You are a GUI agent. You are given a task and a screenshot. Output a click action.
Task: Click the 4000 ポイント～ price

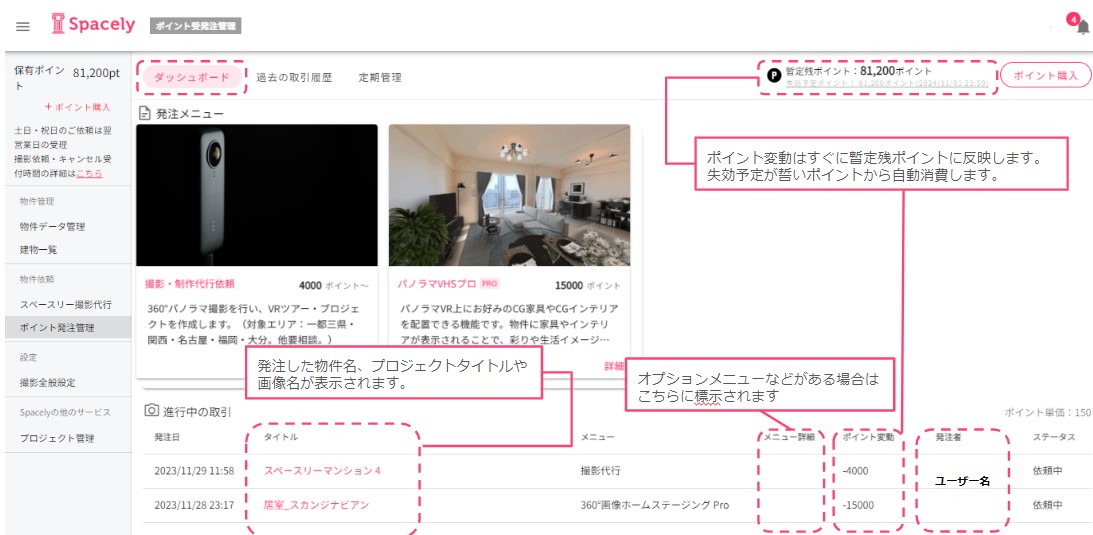click(334, 285)
